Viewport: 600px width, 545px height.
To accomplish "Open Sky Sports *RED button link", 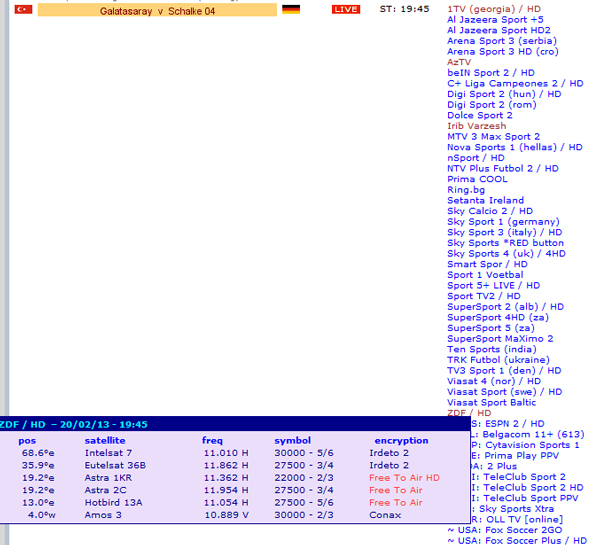I will pos(505,243).
